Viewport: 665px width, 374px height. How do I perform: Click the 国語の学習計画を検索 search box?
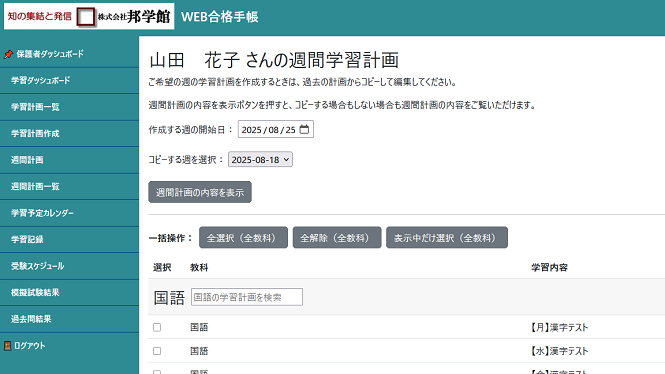[247, 297]
